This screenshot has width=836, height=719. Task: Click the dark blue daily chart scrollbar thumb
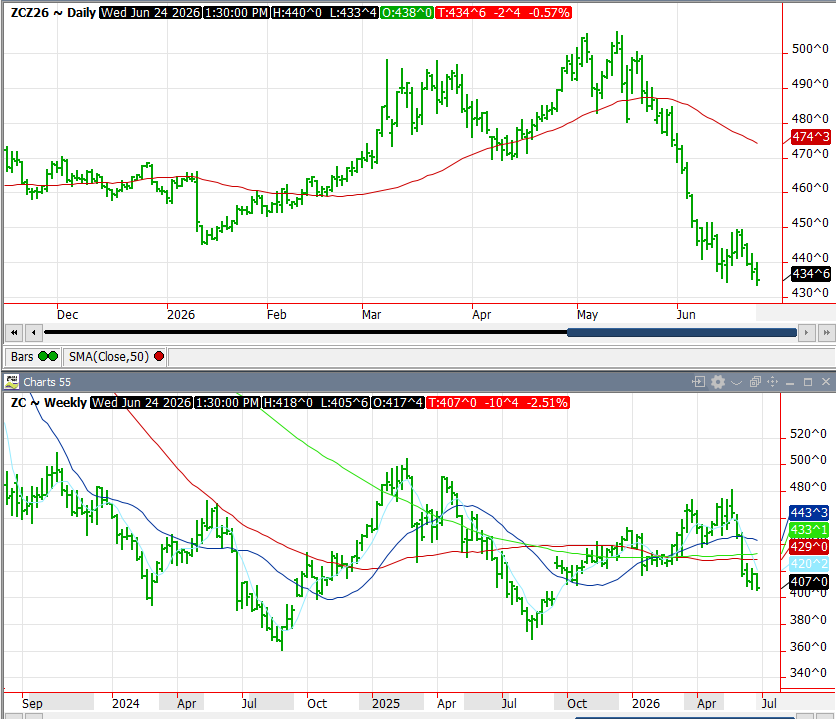pos(682,333)
